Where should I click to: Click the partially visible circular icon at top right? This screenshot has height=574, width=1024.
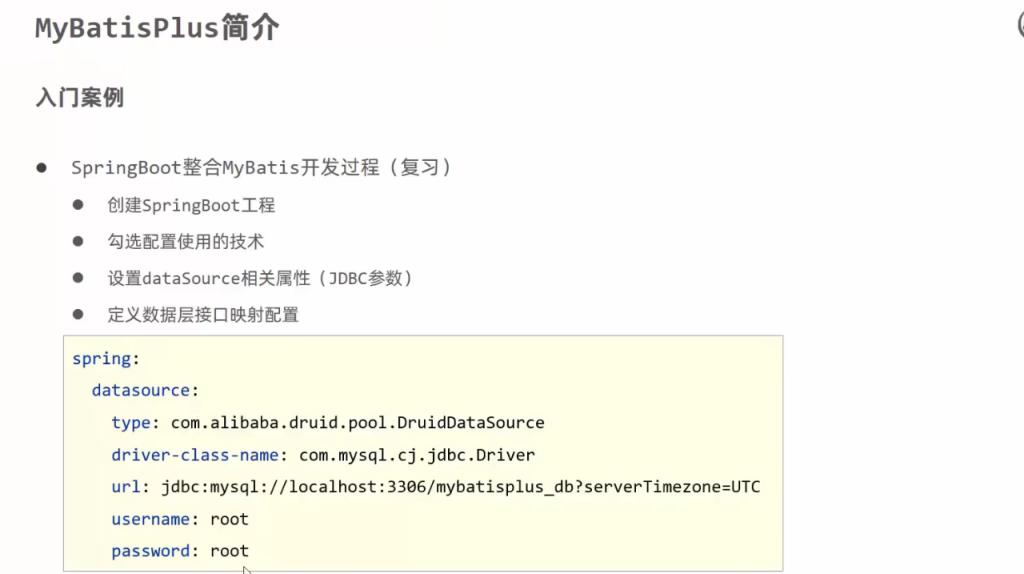click(x=1017, y=27)
